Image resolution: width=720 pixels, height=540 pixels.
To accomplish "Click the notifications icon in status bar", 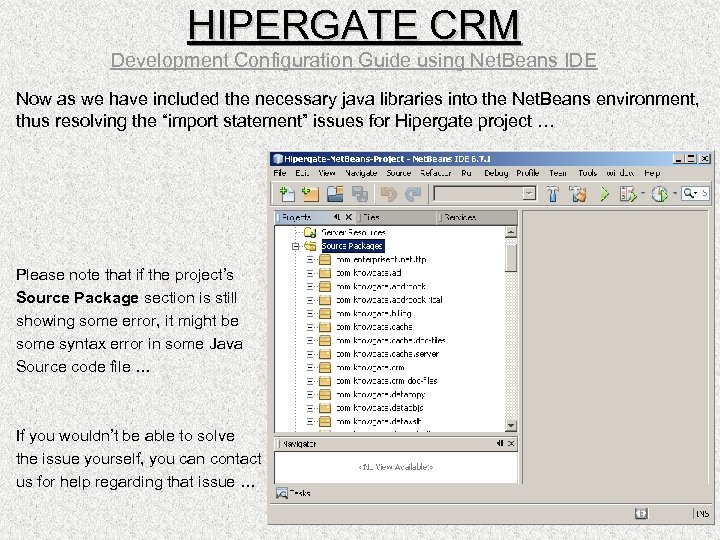I will 641,514.
